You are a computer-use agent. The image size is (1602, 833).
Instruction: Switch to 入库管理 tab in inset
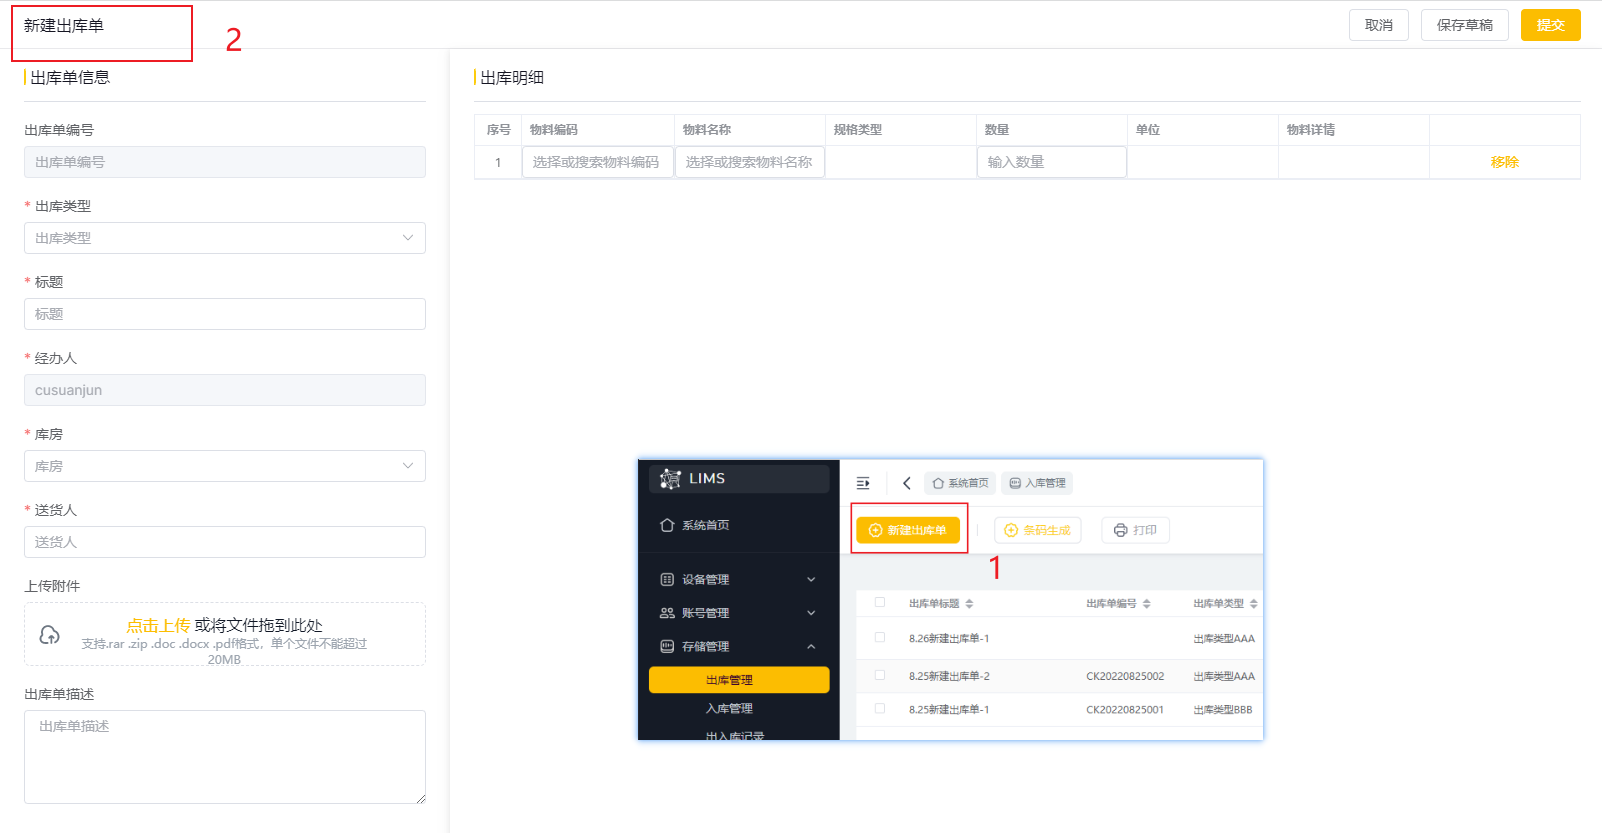(x=1037, y=483)
